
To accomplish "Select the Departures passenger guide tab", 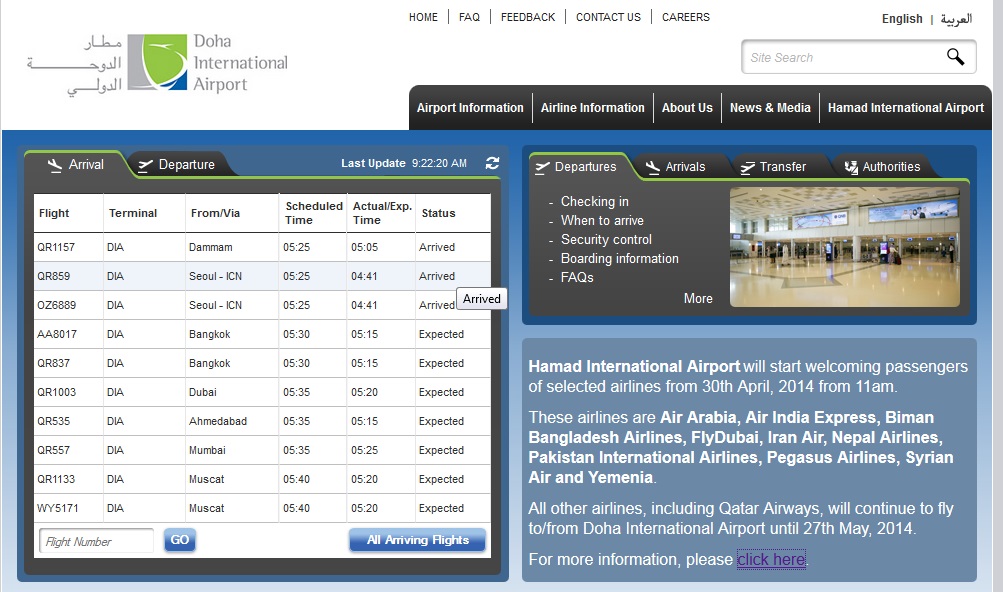I will click(576, 167).
